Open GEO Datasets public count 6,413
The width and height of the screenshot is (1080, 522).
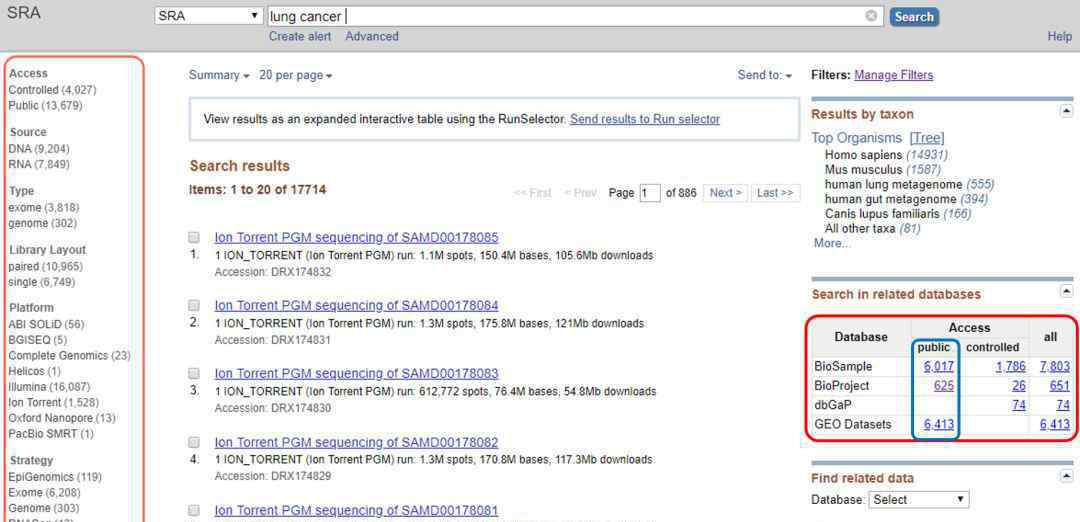point(939,424)
